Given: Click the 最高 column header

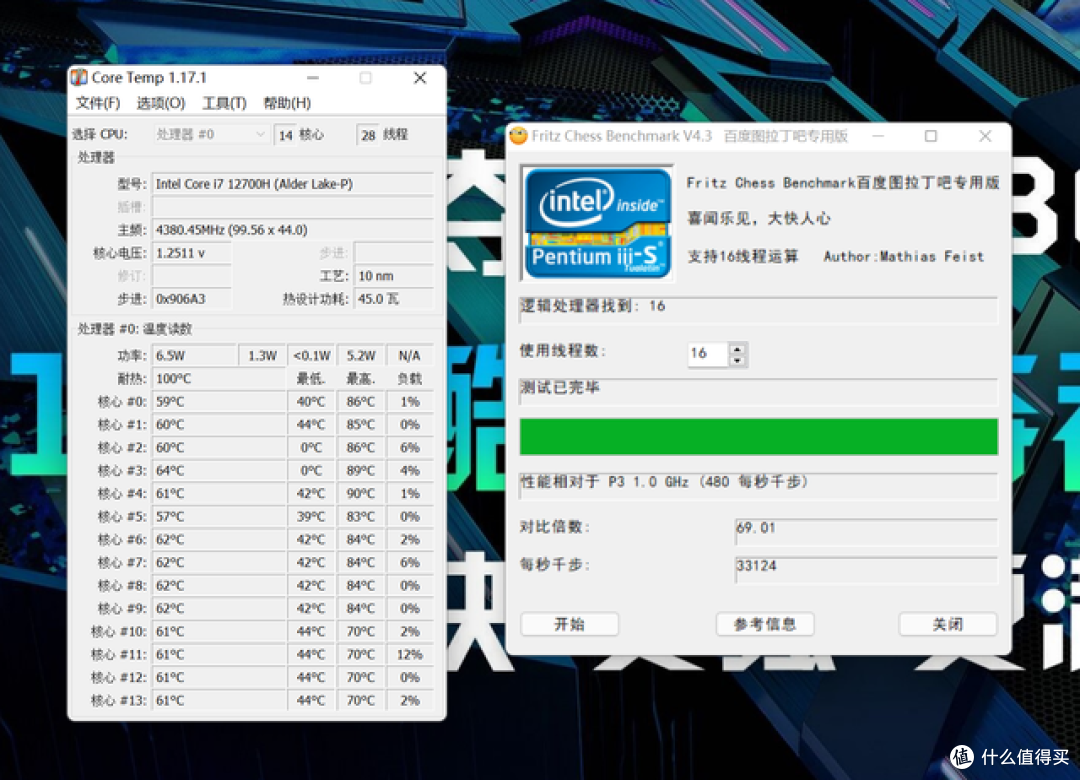Looking at the screenshot, I should point(360,379).
